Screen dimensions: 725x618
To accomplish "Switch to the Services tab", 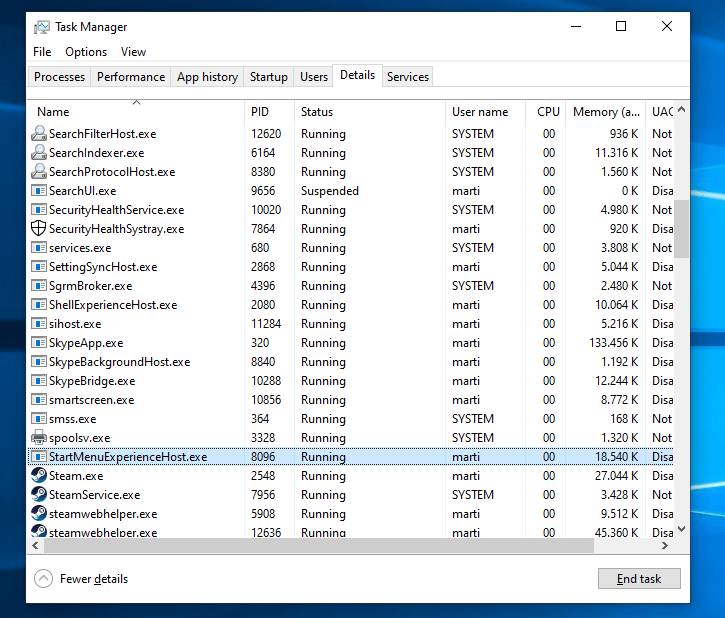I will (408, 77).
